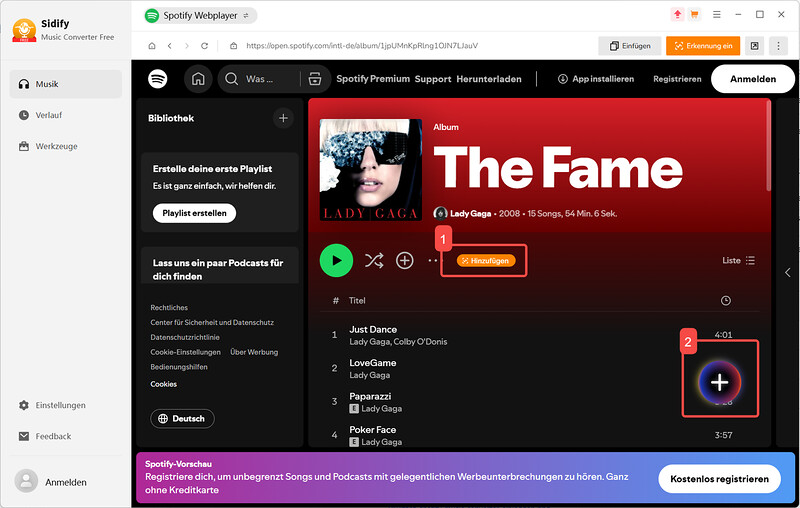Switch source via Spotify Webplayer selector
This screenshot has width=800, height=508.
click(x=200, y=16)
